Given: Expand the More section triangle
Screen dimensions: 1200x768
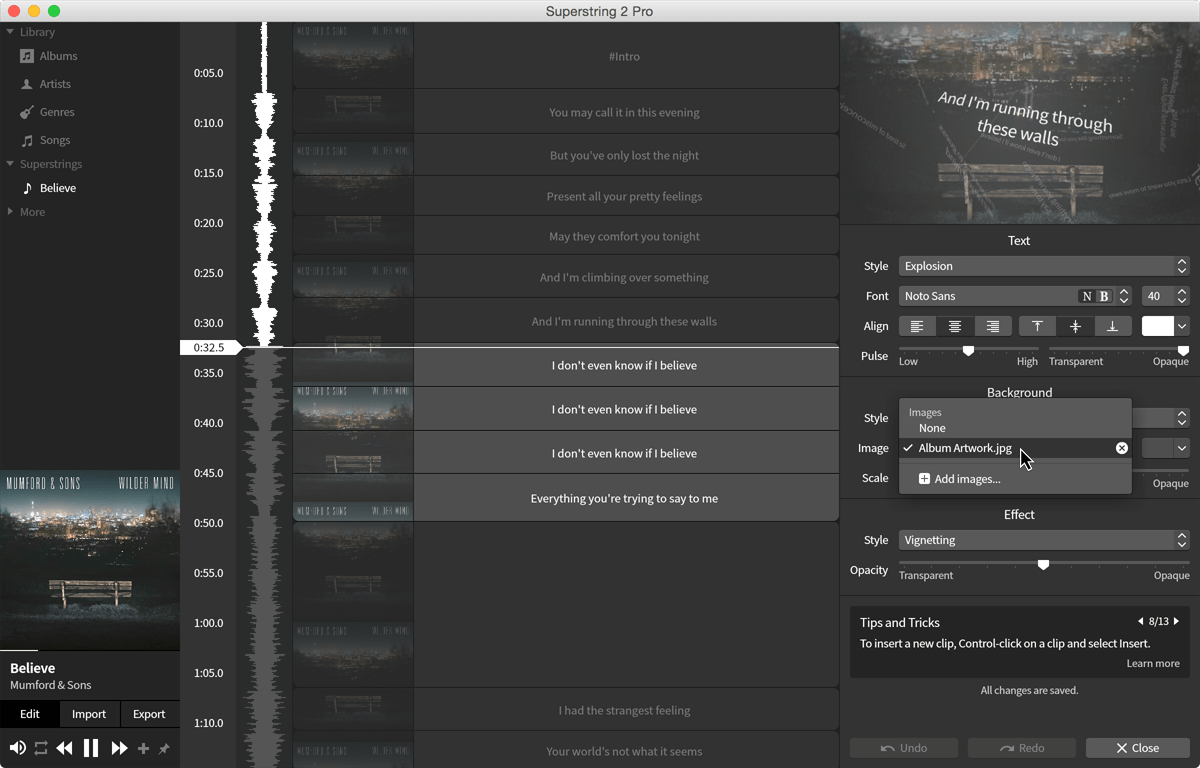Looking at the screenshot, I should point(10,212).
